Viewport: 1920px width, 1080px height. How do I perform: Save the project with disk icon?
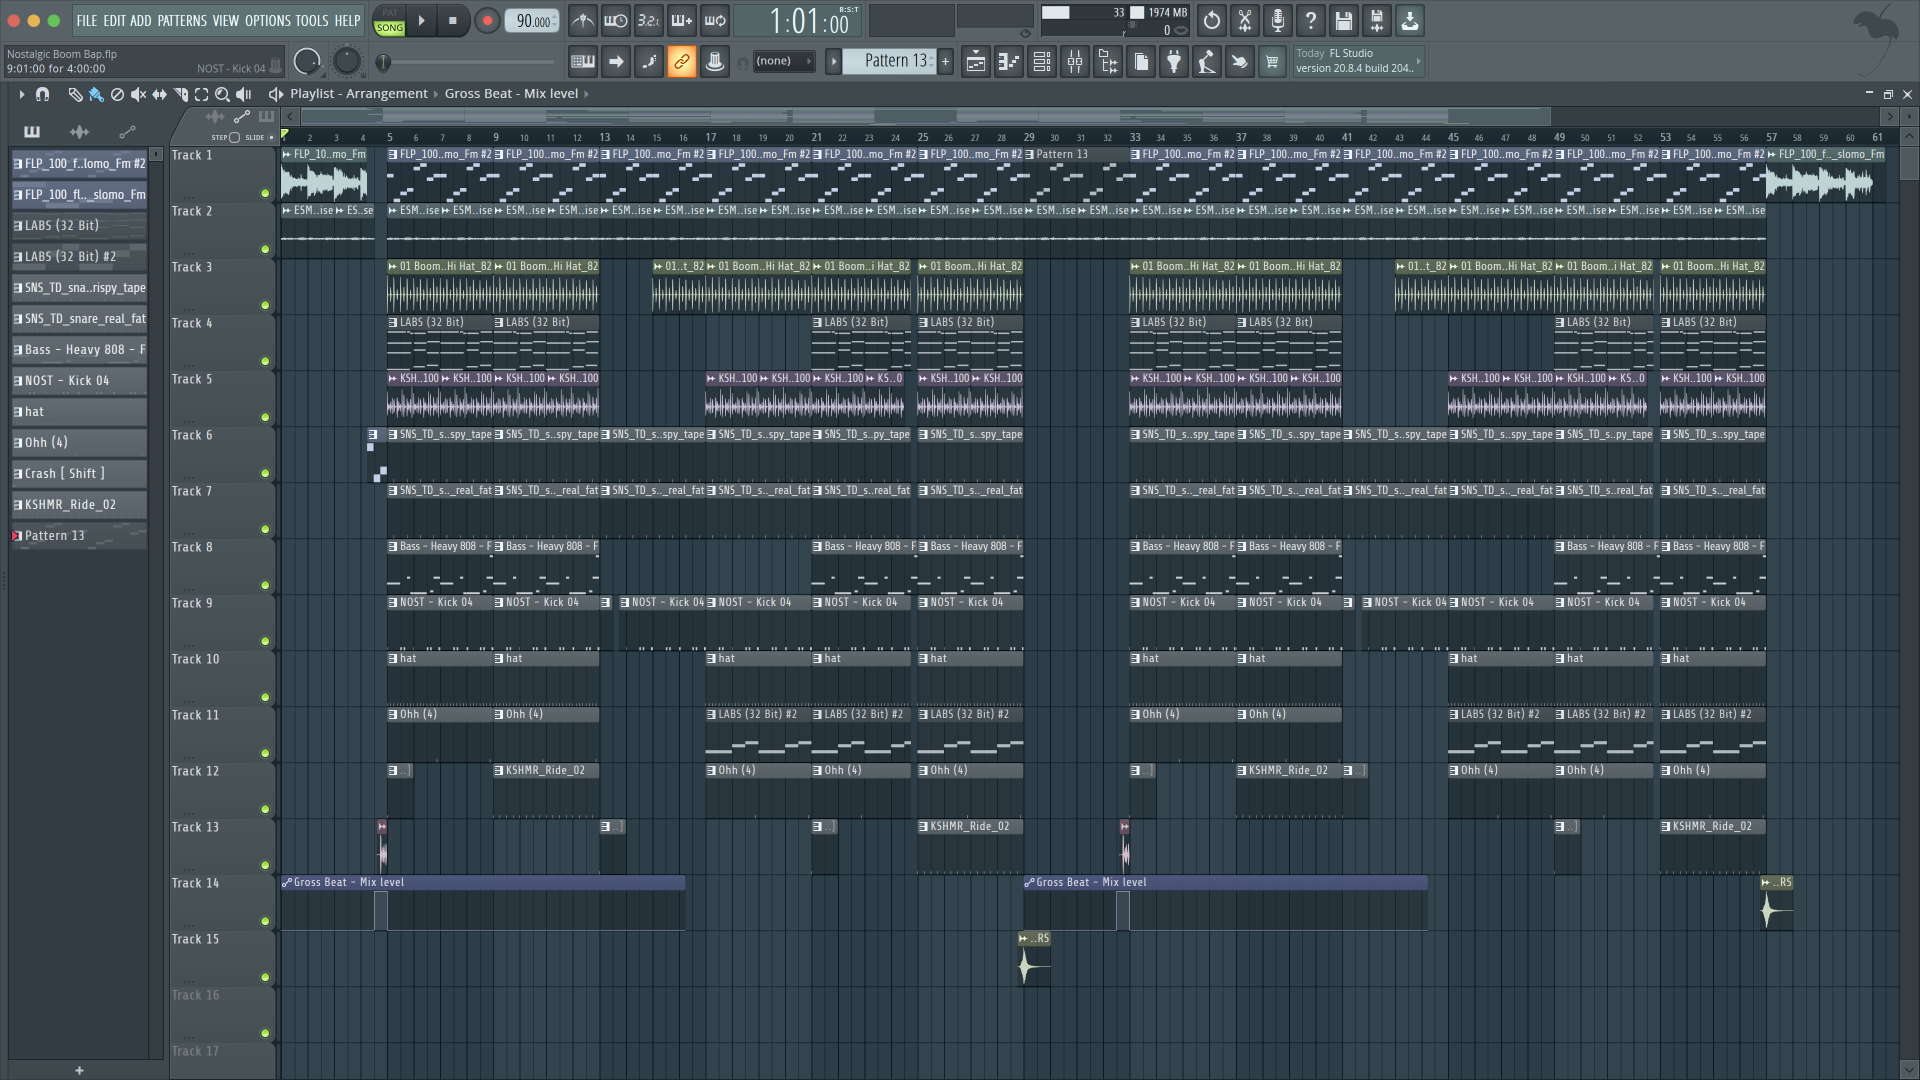pos(1344,21)
